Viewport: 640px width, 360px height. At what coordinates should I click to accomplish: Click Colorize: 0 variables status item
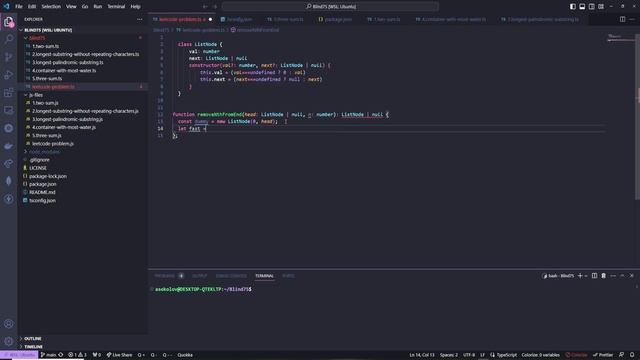540,355
